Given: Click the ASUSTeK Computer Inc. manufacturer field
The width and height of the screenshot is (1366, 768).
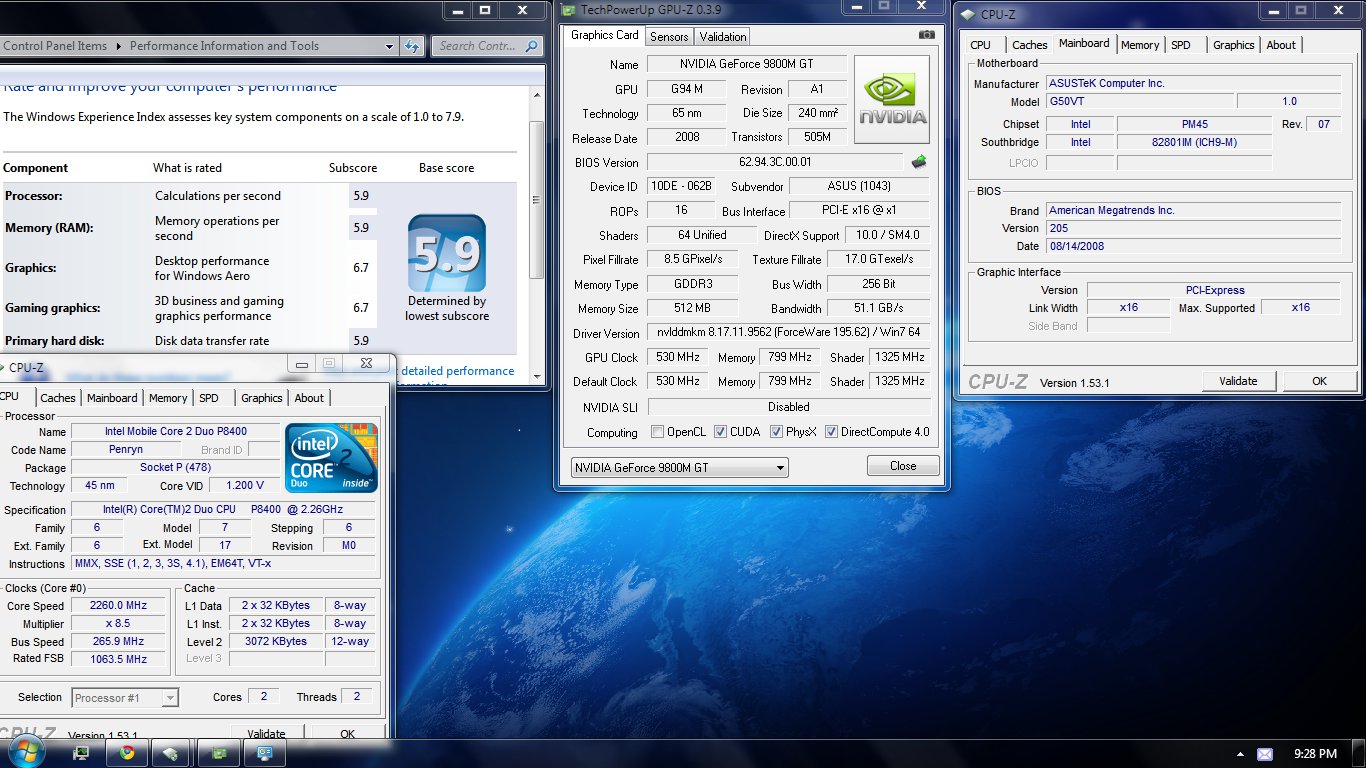Looking at the screenshot, I should click(x=1193, y=84).
